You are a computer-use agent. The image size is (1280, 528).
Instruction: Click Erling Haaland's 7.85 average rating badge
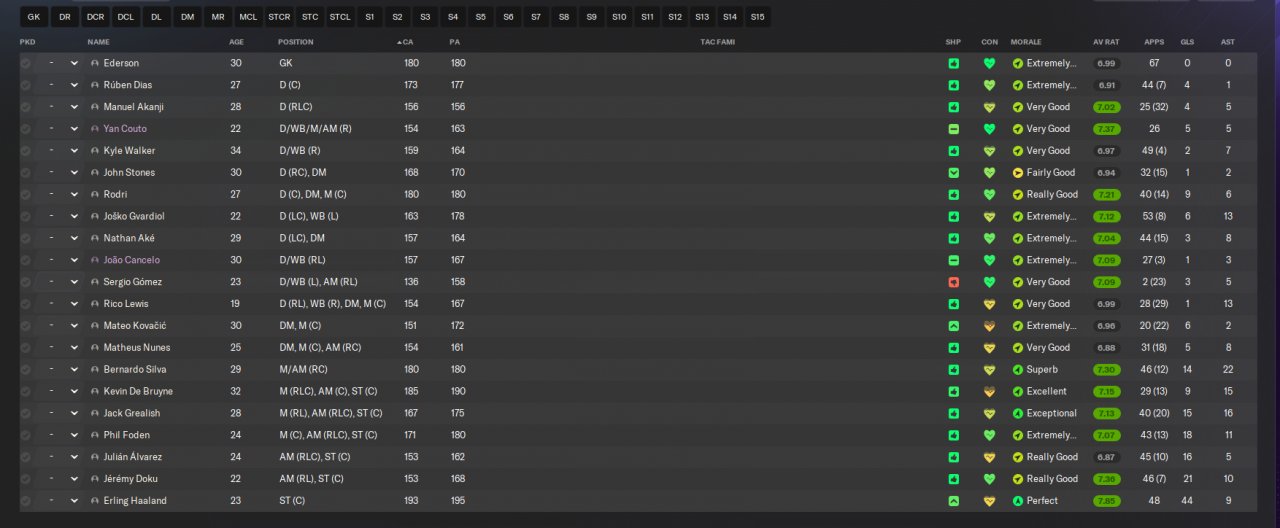point(1106,501)
